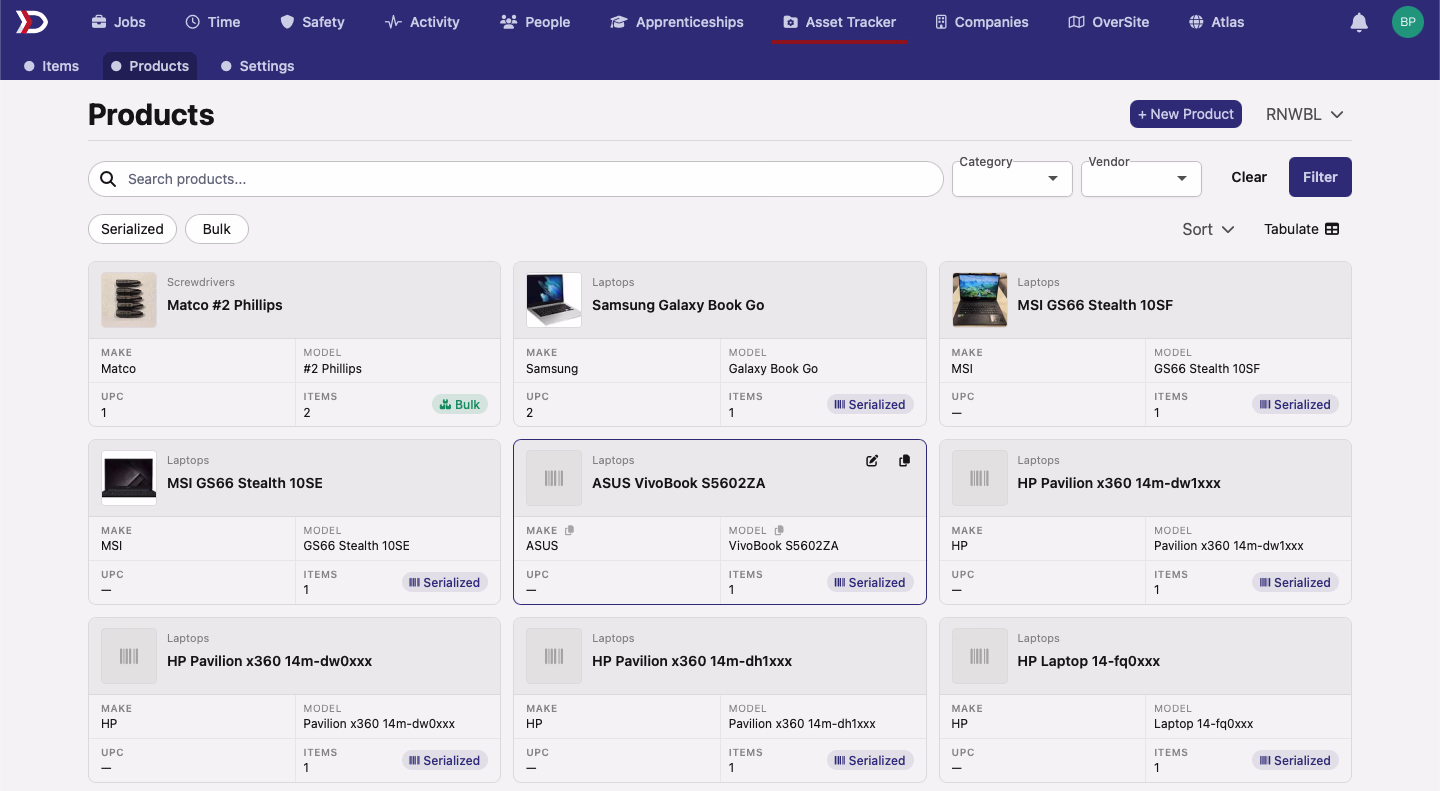Toggle the Serialized filter chip
Image resolution: width=1440 pixels, height=791 pixels.
click(132, 229)
